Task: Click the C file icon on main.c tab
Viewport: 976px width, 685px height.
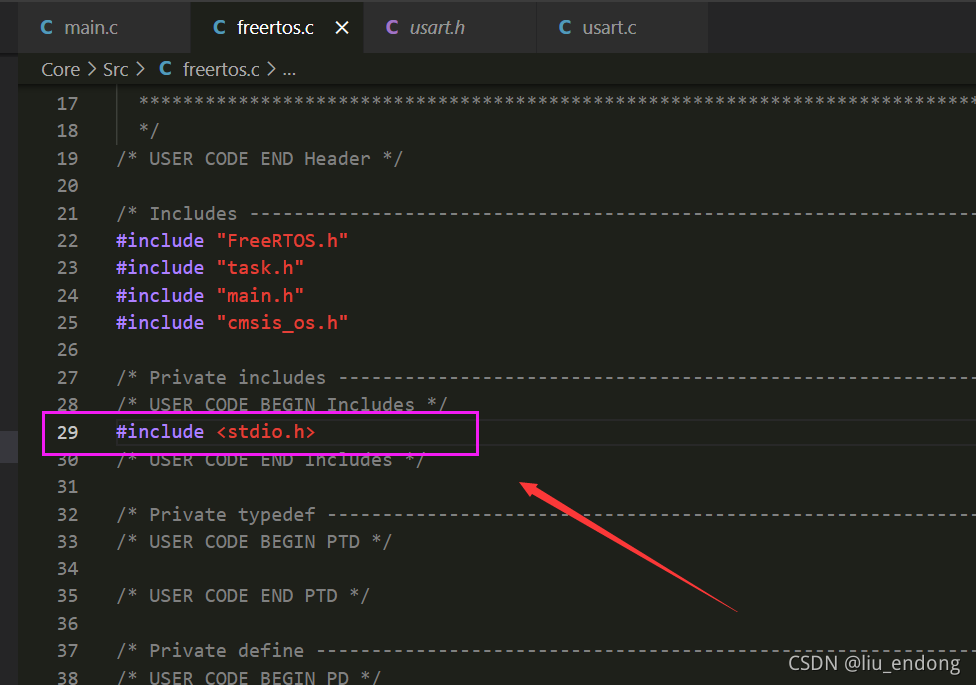Action: point(47,27)
